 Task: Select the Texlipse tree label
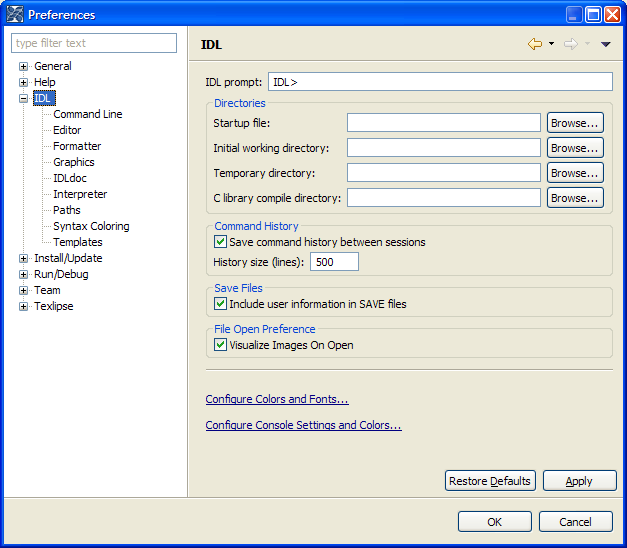coord(54,306)
